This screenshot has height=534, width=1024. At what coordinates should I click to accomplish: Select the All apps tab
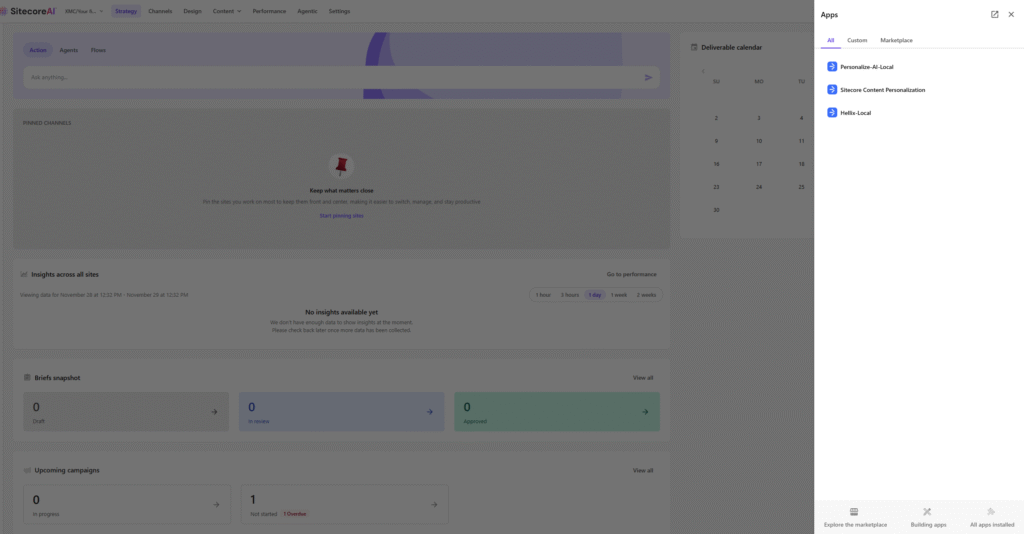tap(830, 40)
